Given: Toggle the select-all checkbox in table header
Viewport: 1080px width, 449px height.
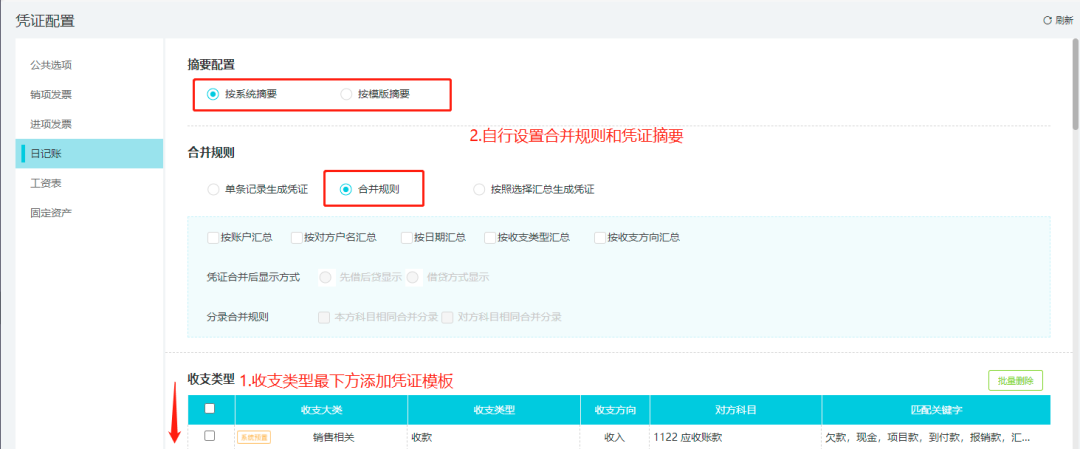Looking at the screenshot, I should (x=210, y=408).
